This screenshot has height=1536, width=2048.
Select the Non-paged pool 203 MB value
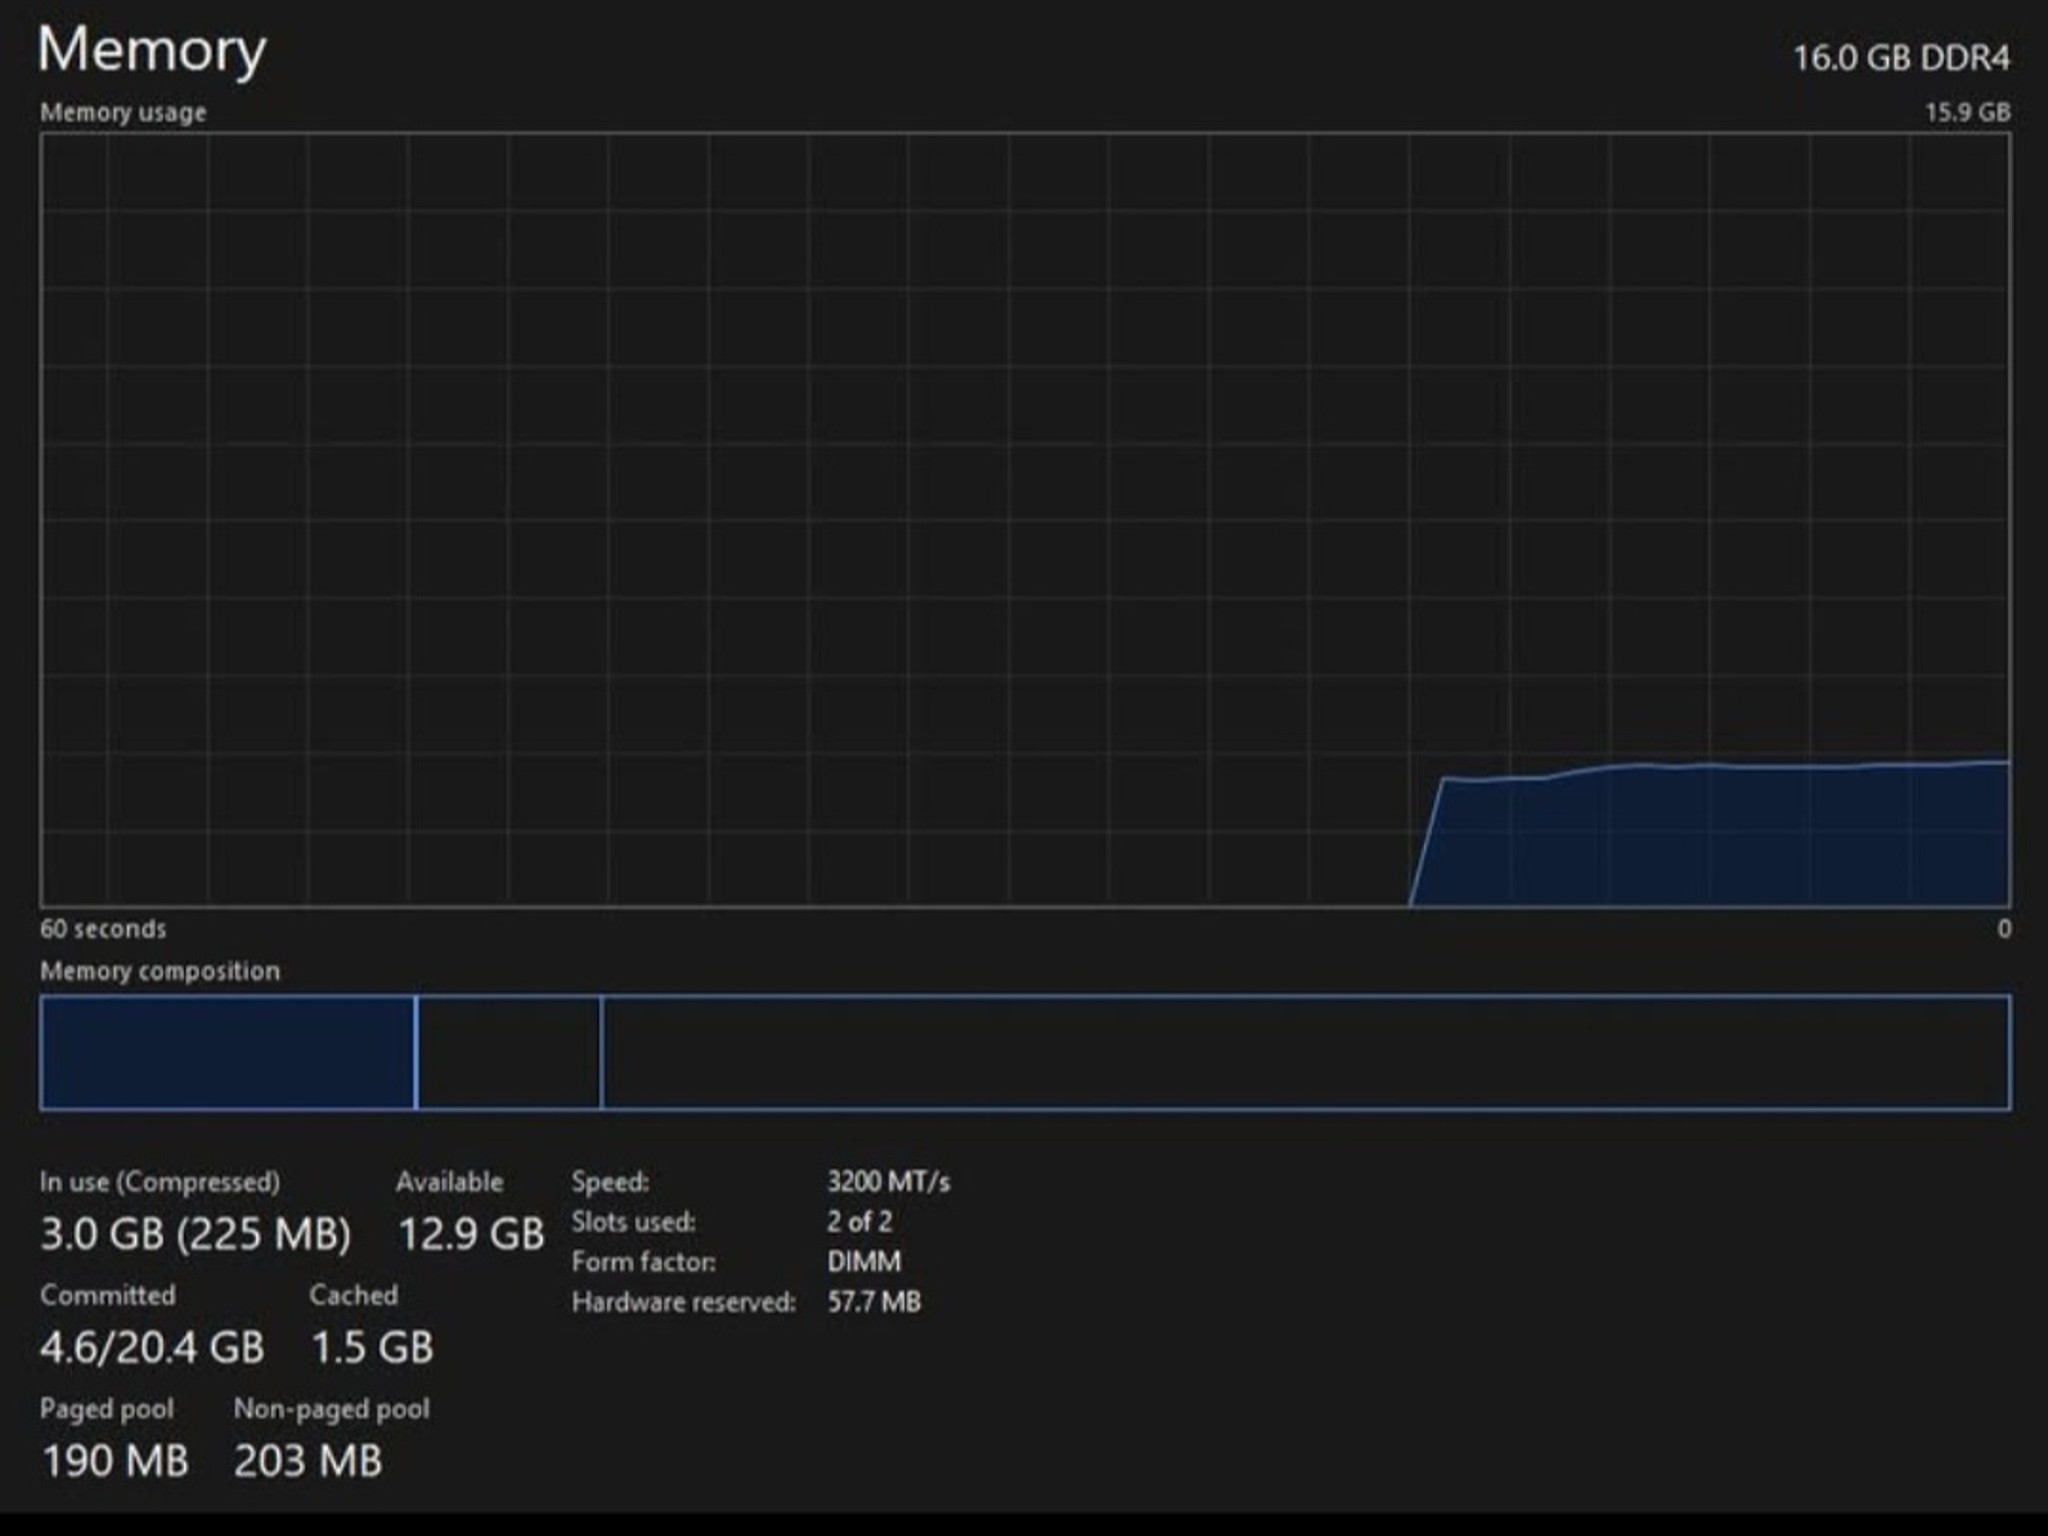click(x=308, y=1461)
